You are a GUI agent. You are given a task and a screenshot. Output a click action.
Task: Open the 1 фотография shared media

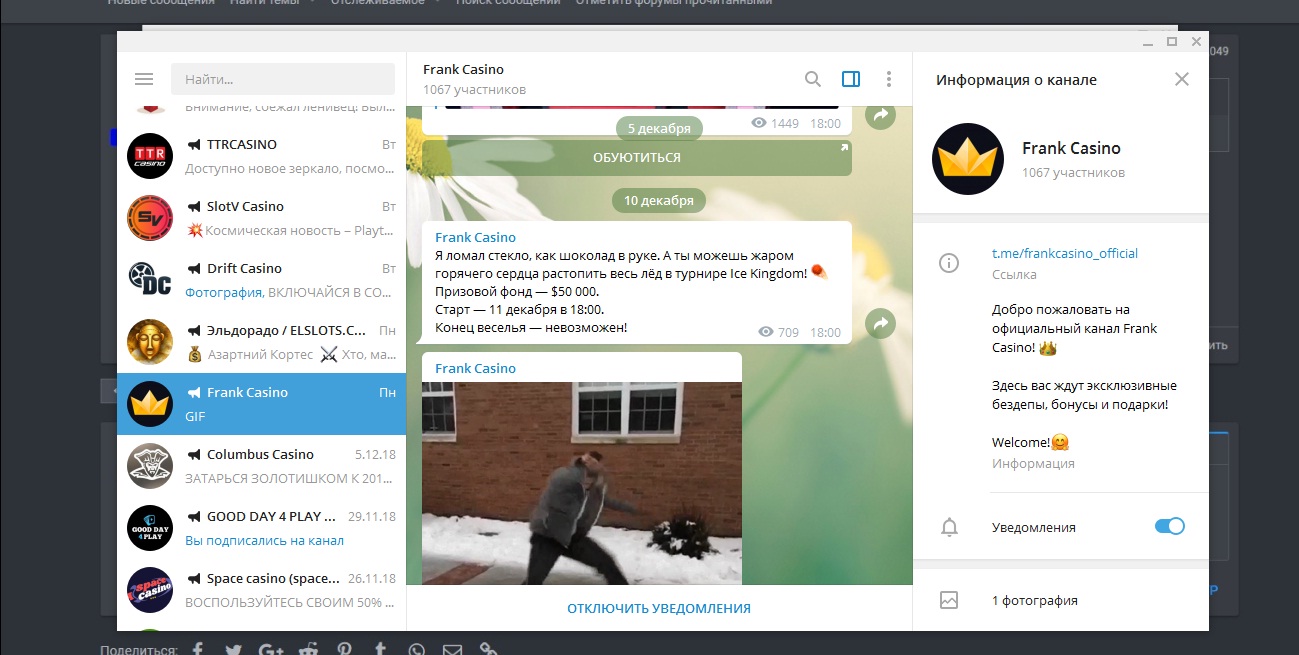pyautogui.click(x=1035, y=601)
